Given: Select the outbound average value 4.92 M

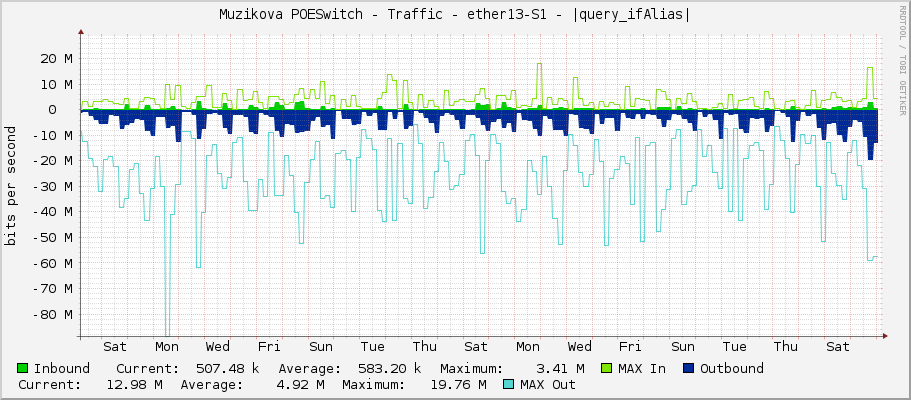Looking at the screenshot, I should [x=301, y=385].
